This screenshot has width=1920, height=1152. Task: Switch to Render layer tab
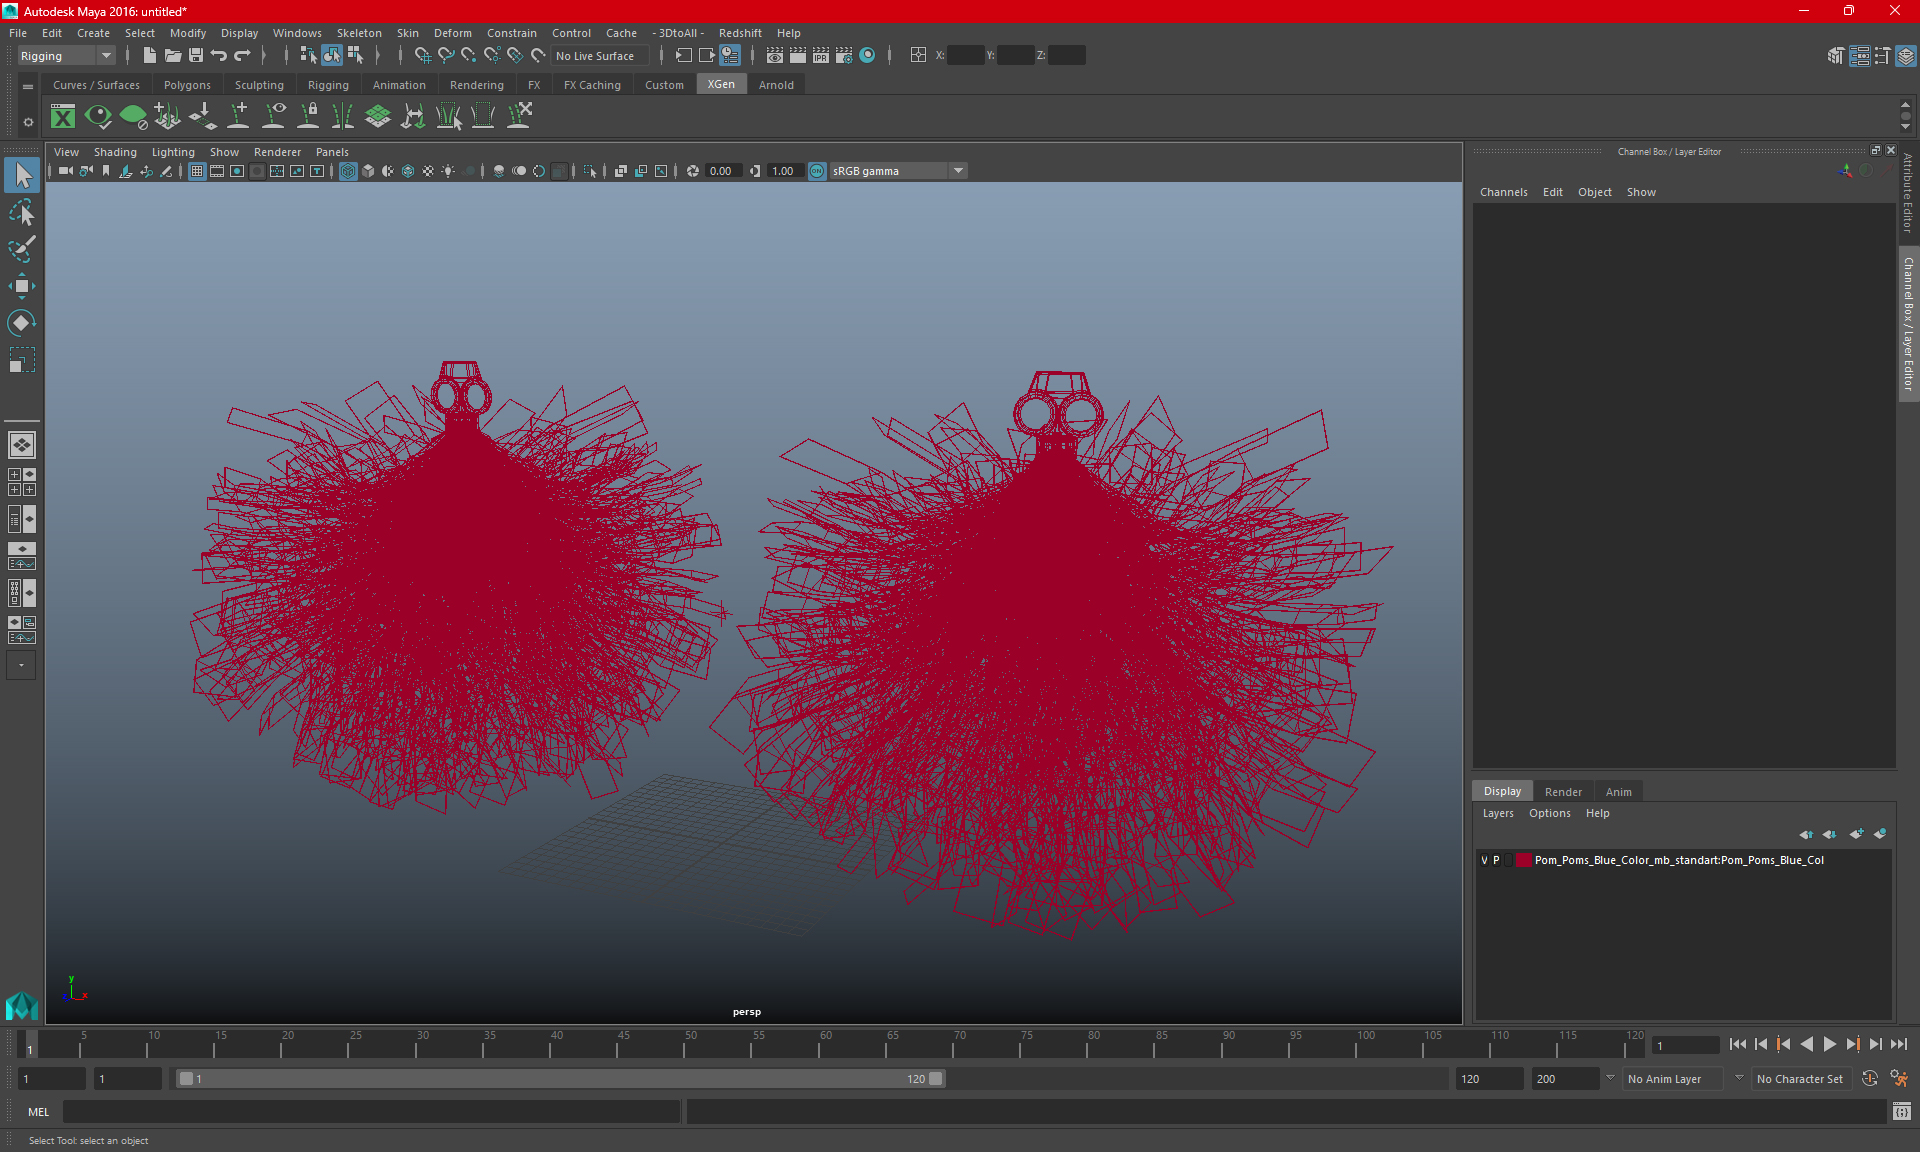tap(1563, 792)
